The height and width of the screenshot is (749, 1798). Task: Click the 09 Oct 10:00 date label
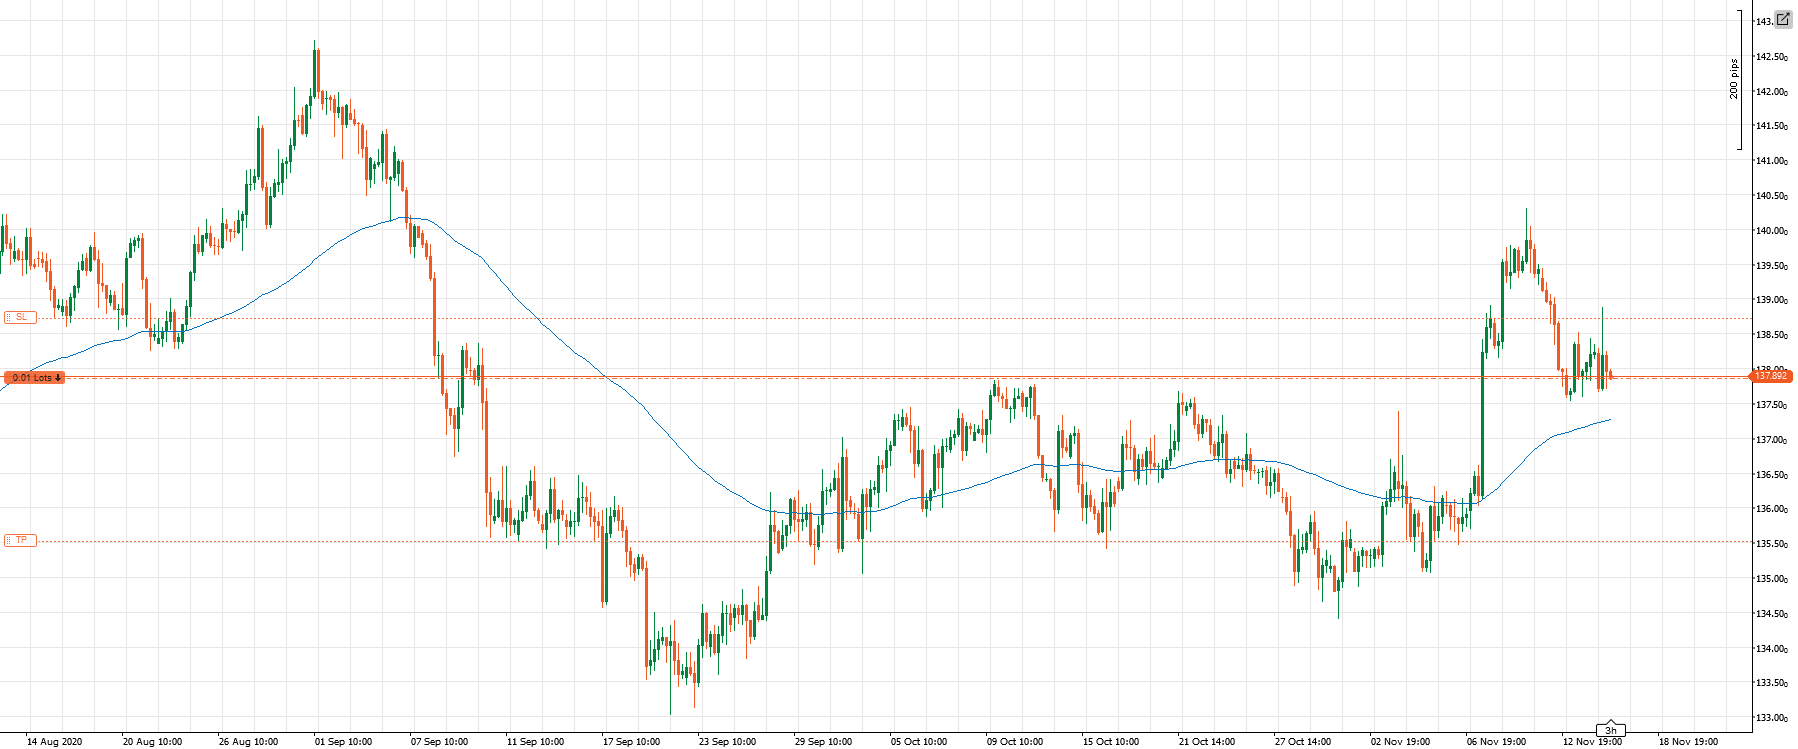(1015, 742)
